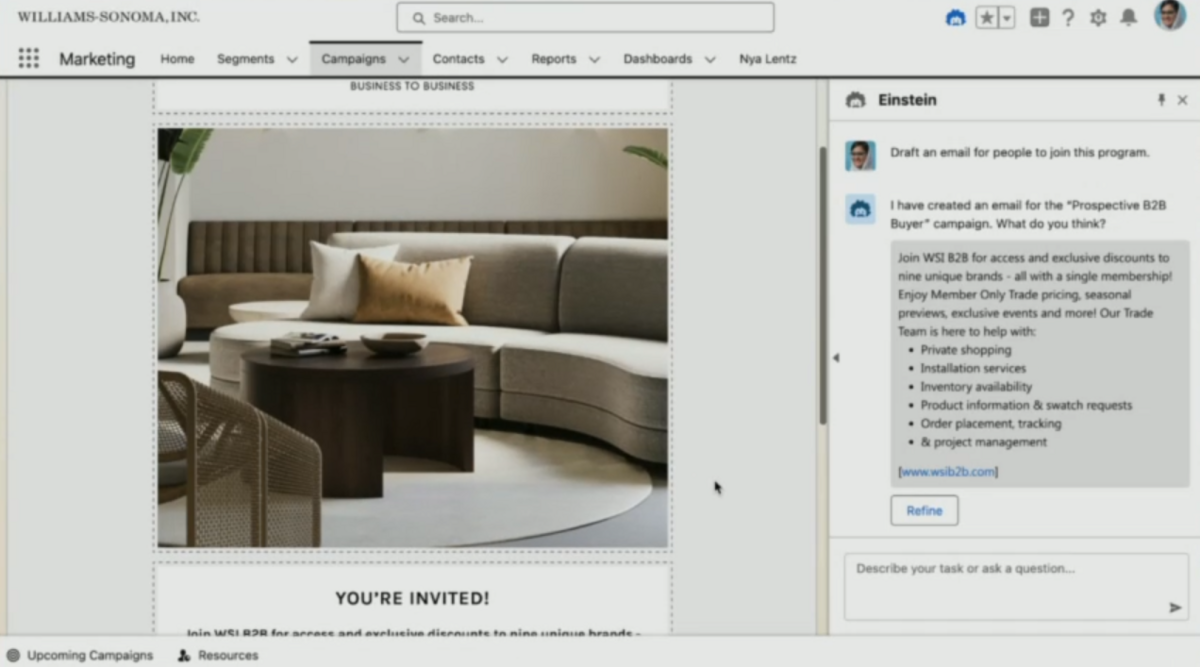
Task: Click the Upcoming Campaigns icon in utility bar
Action: point(13,655)
